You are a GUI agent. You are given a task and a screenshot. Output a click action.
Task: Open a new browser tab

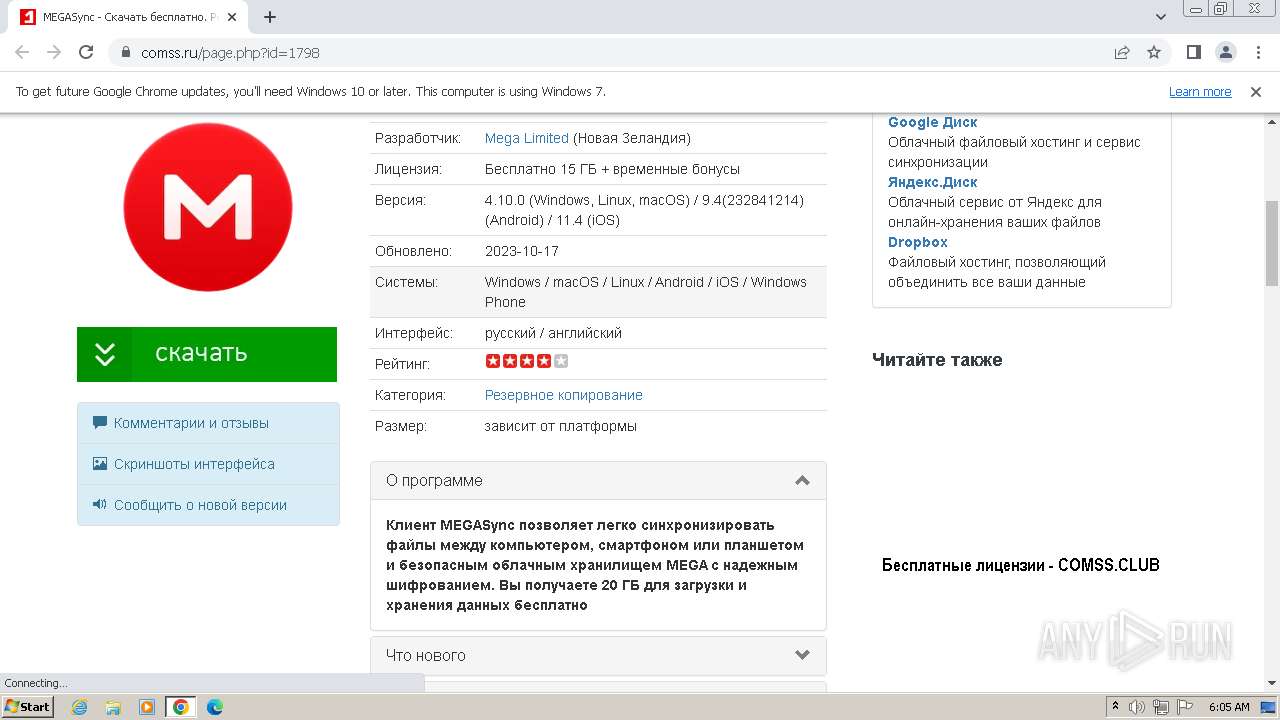point(270,17)
